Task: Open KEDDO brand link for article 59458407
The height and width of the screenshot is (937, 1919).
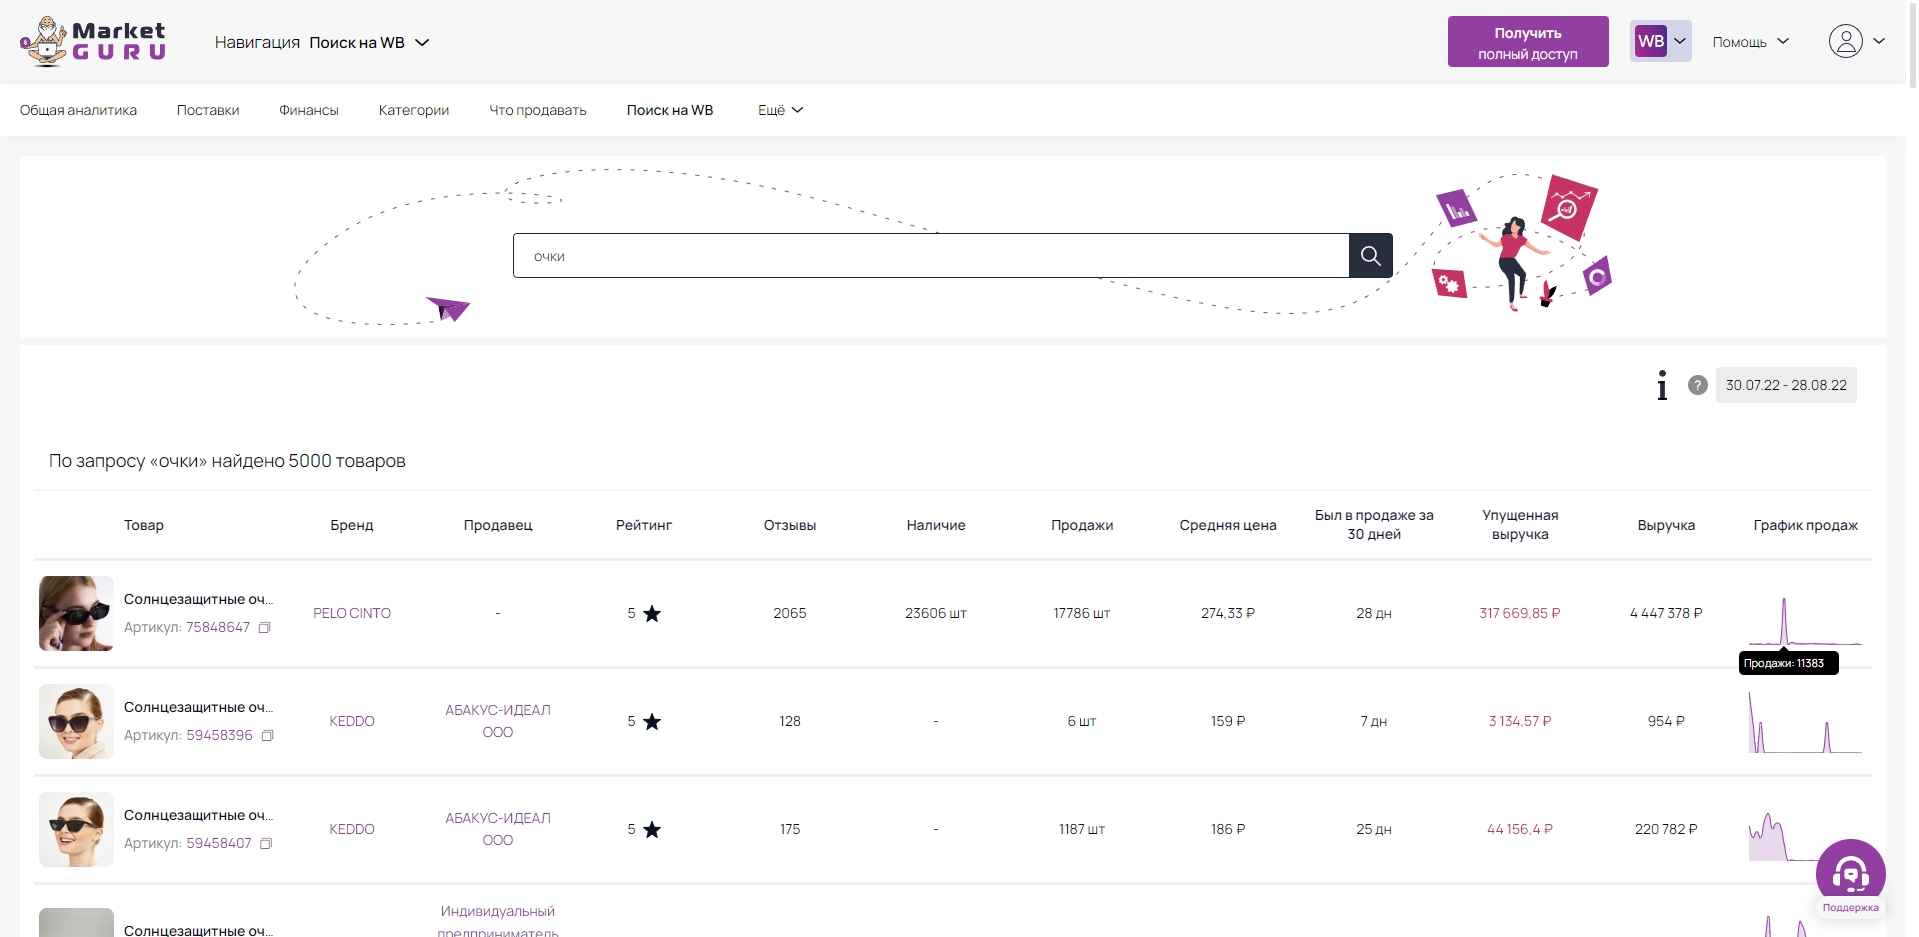Action: tap(352, 829)
